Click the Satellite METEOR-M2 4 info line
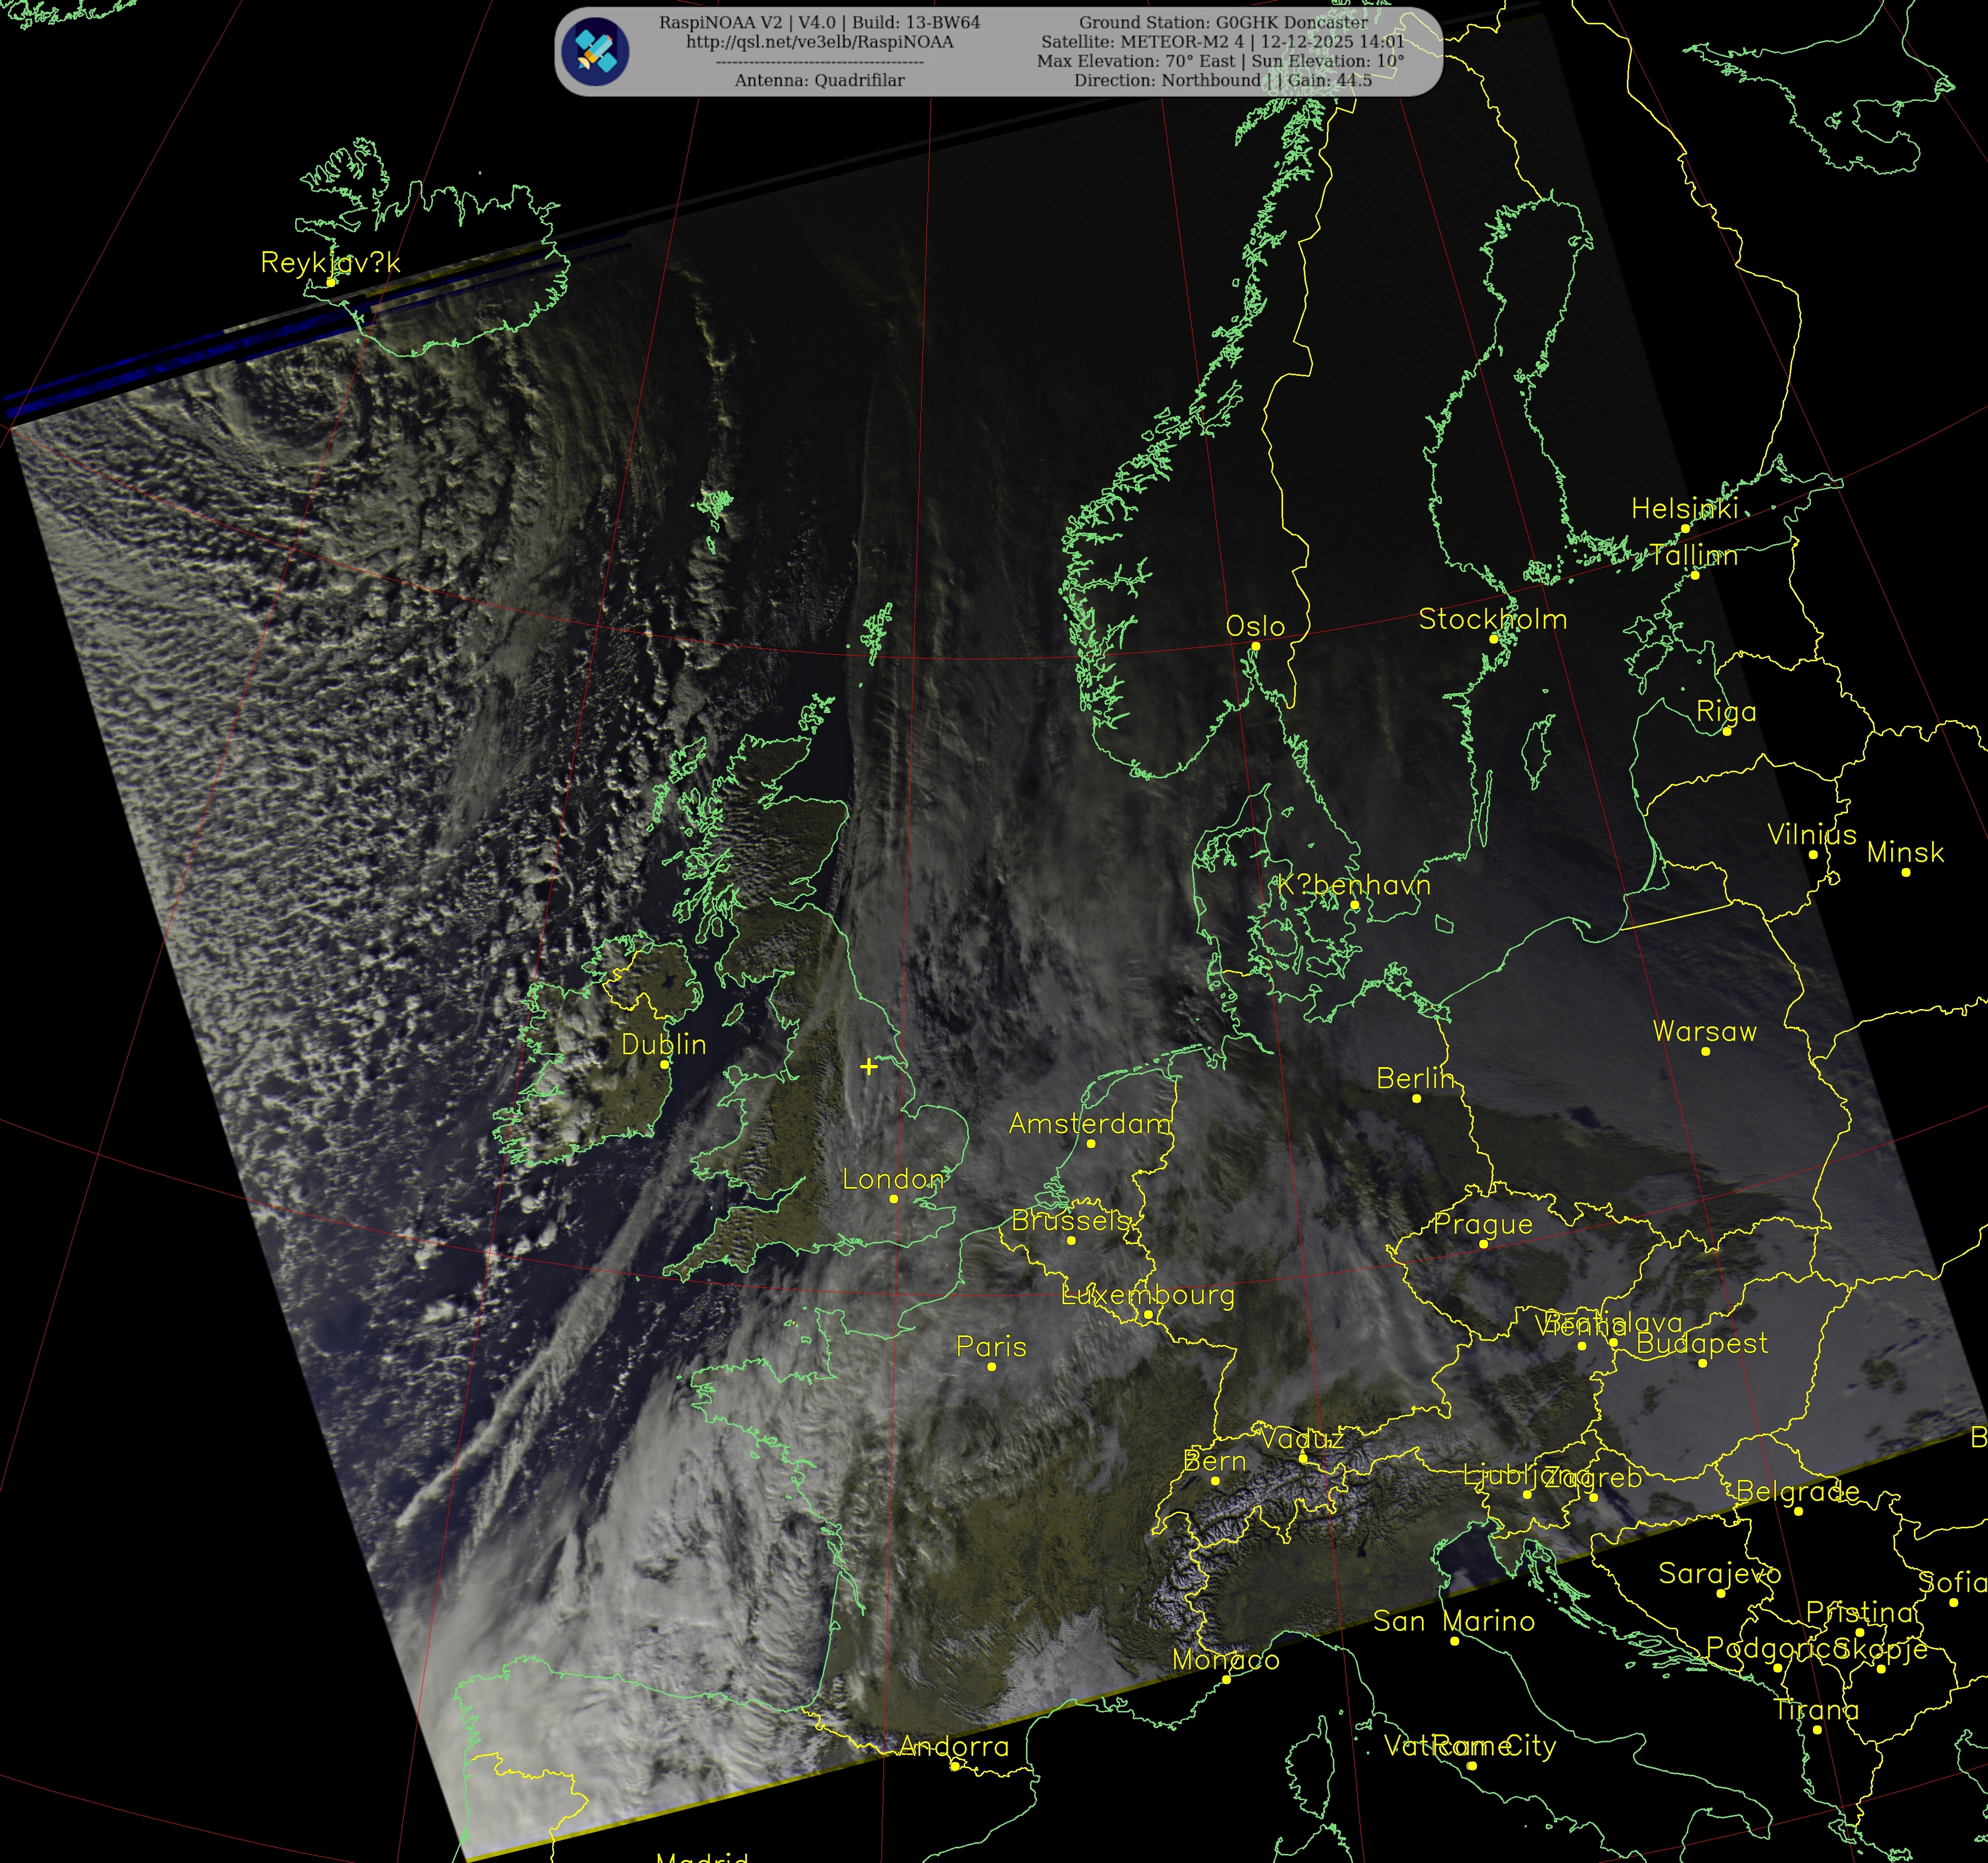 tap(1222, 42)
